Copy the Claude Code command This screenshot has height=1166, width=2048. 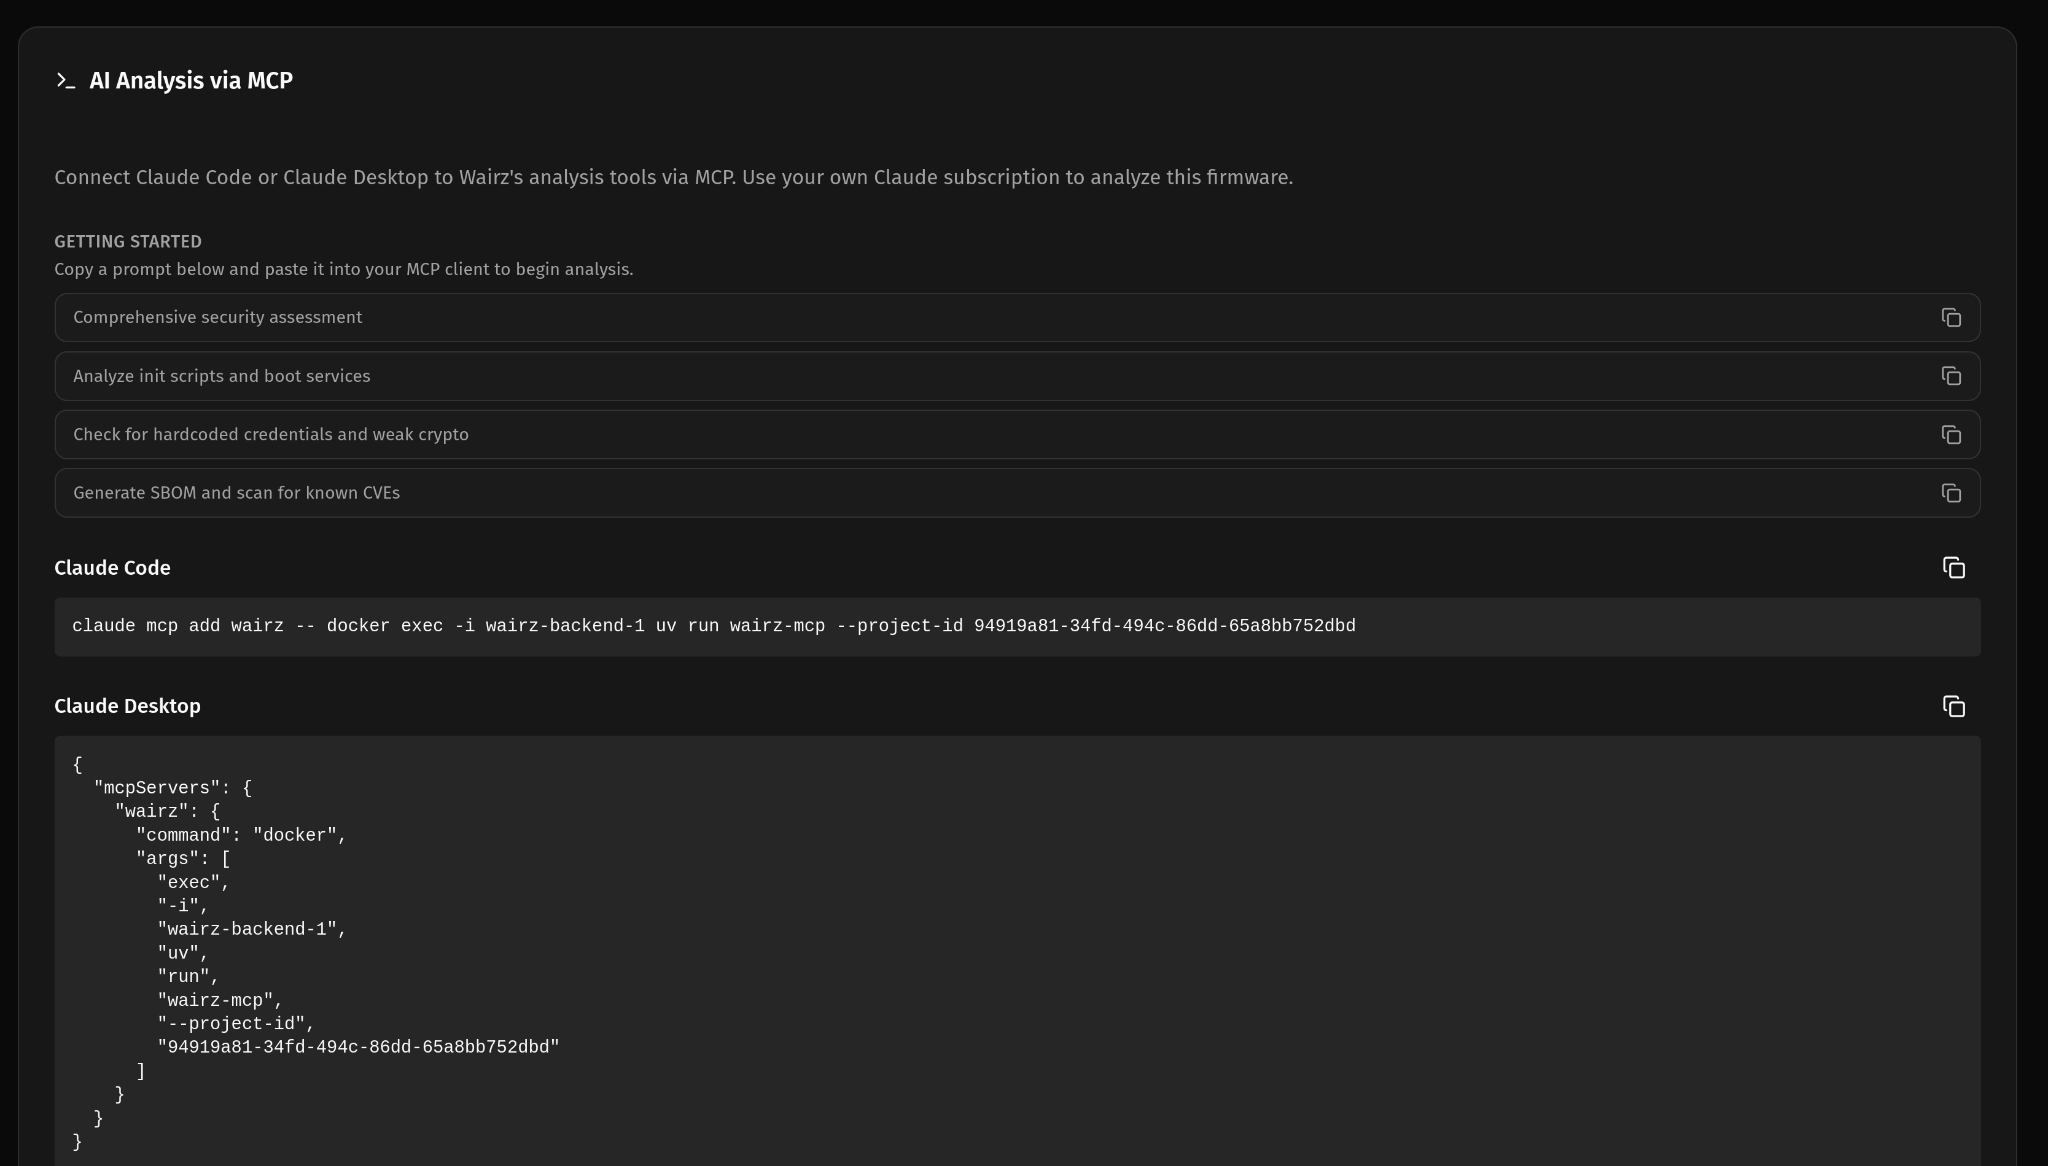(1954, 568)
